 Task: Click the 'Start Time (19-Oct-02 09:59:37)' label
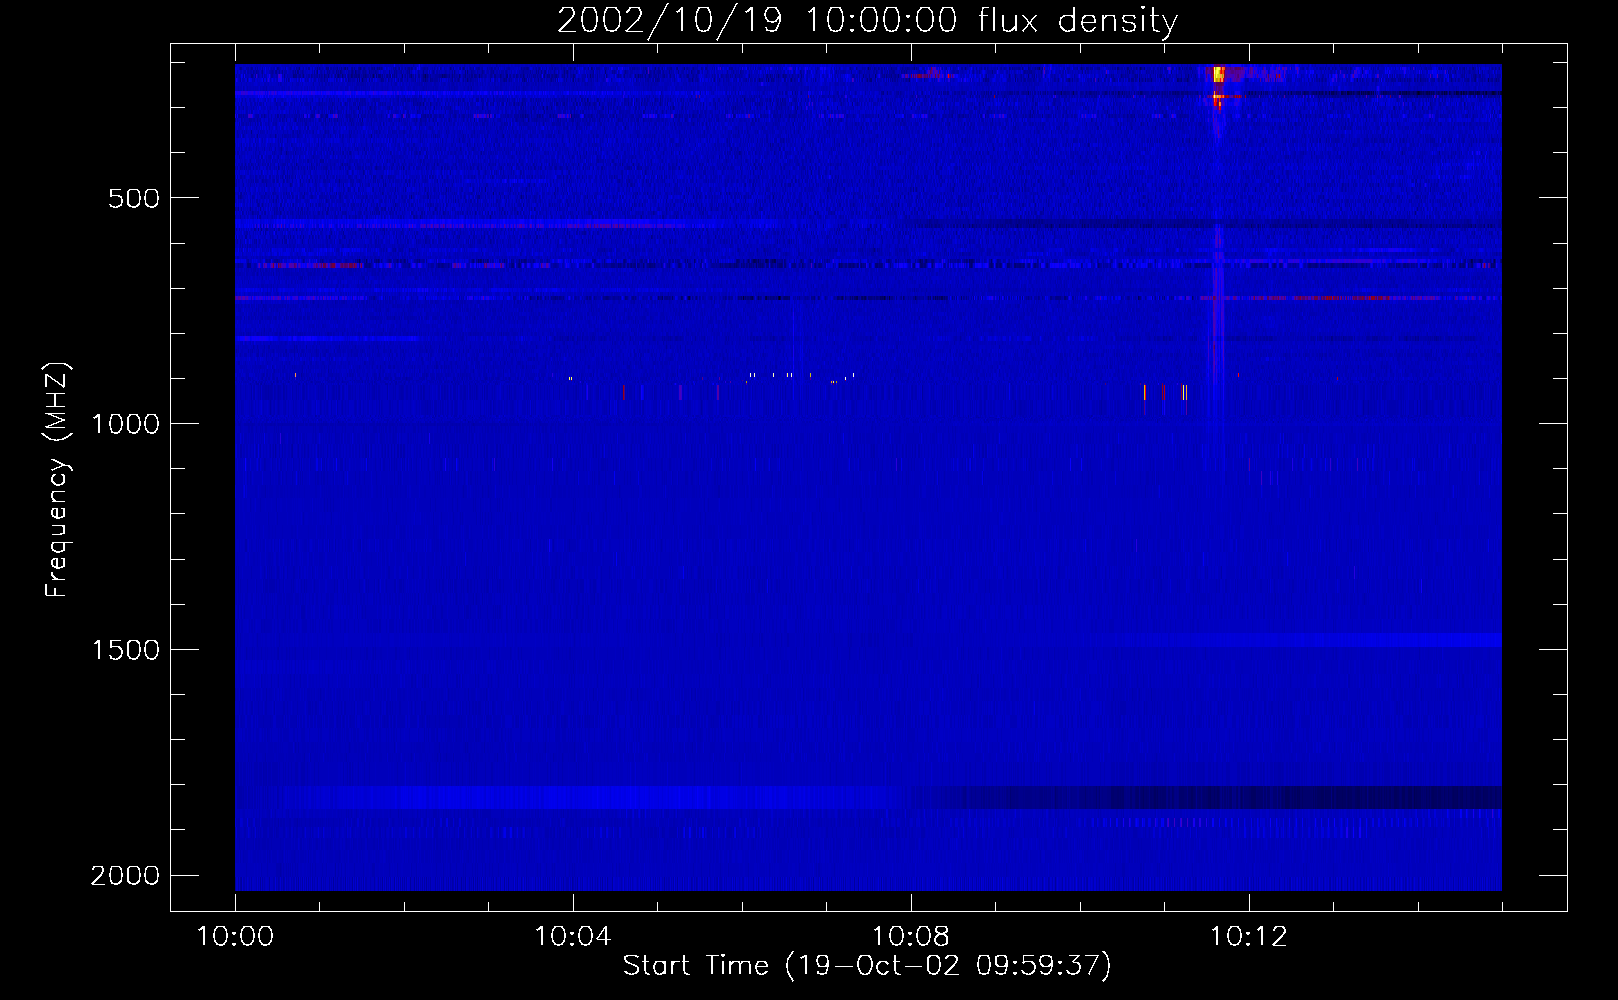(867, 966)
